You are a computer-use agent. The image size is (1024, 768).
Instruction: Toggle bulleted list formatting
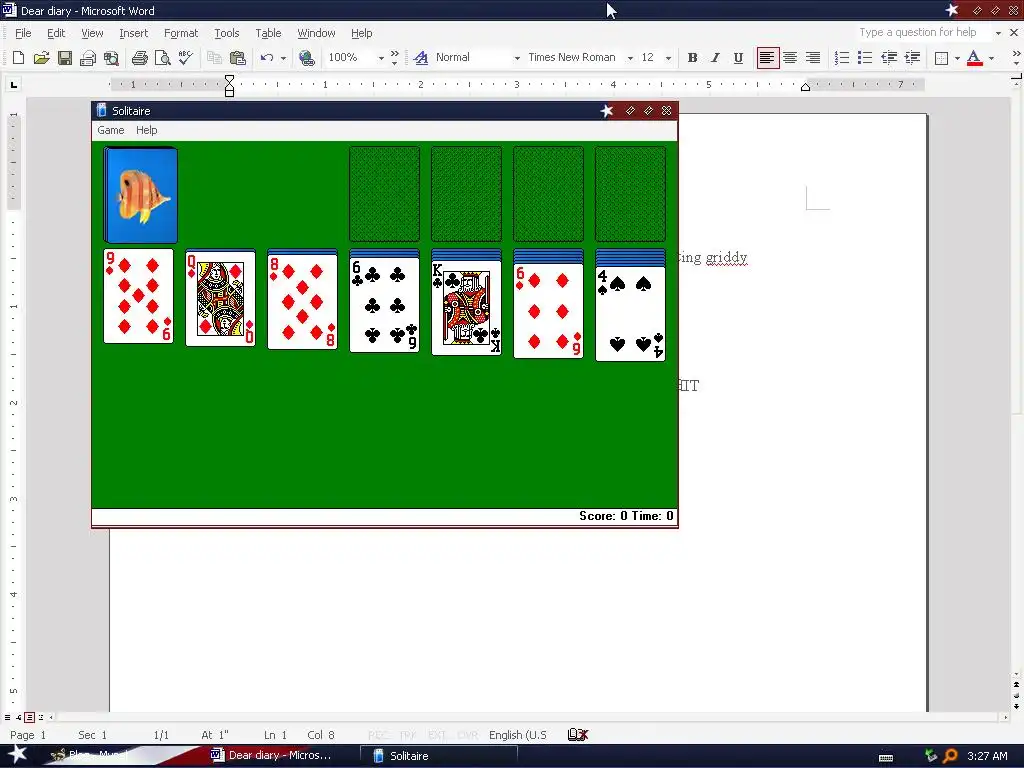tap(865, 58)
